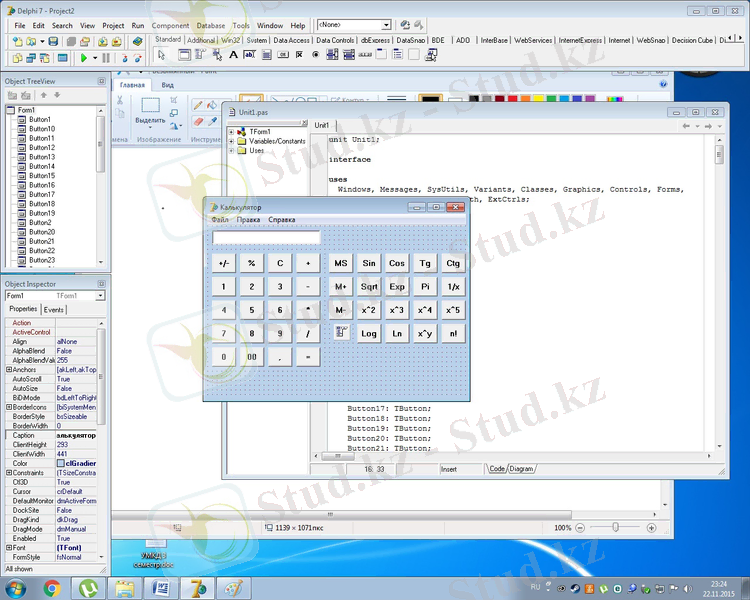Select Form1 node in Object TreeView

click(26, 110)
